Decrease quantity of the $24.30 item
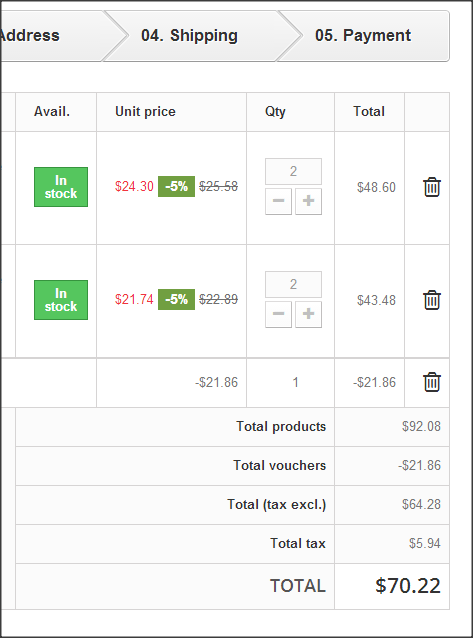This screenshot has width=473, height=638. [278, 201]
